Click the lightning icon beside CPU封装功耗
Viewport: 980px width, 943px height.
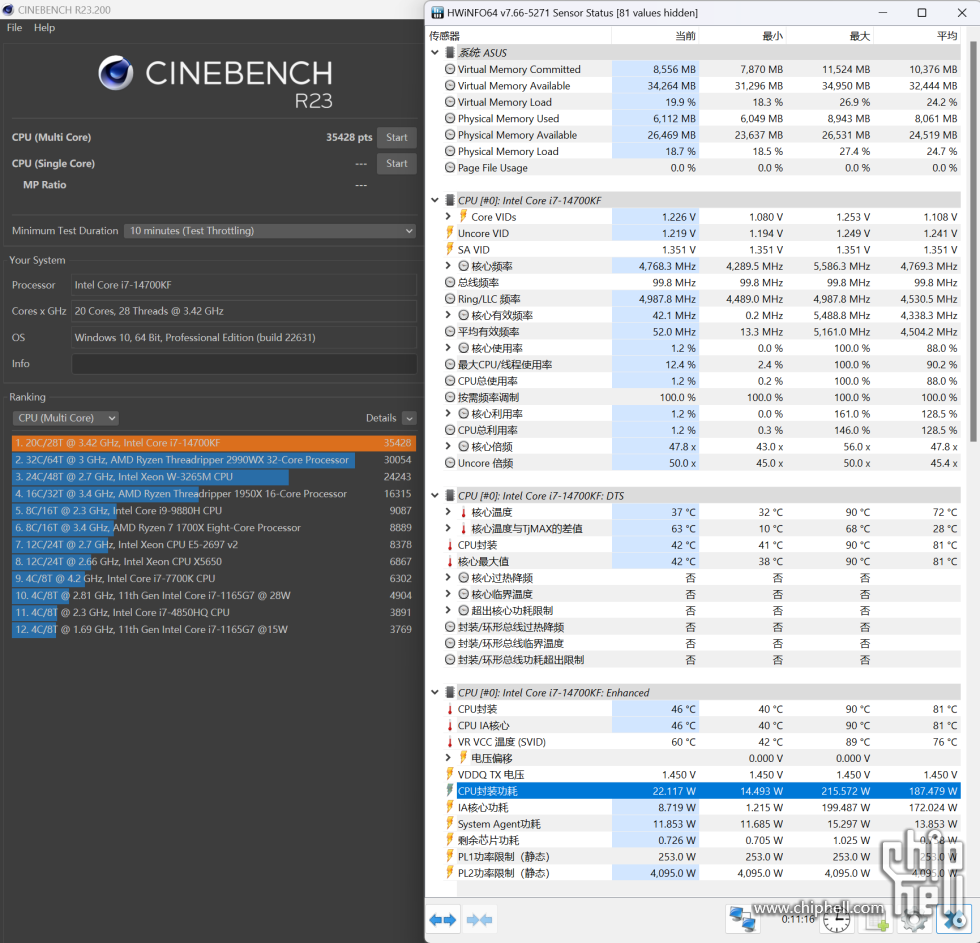pyautogui.click(x=449, y=791)
